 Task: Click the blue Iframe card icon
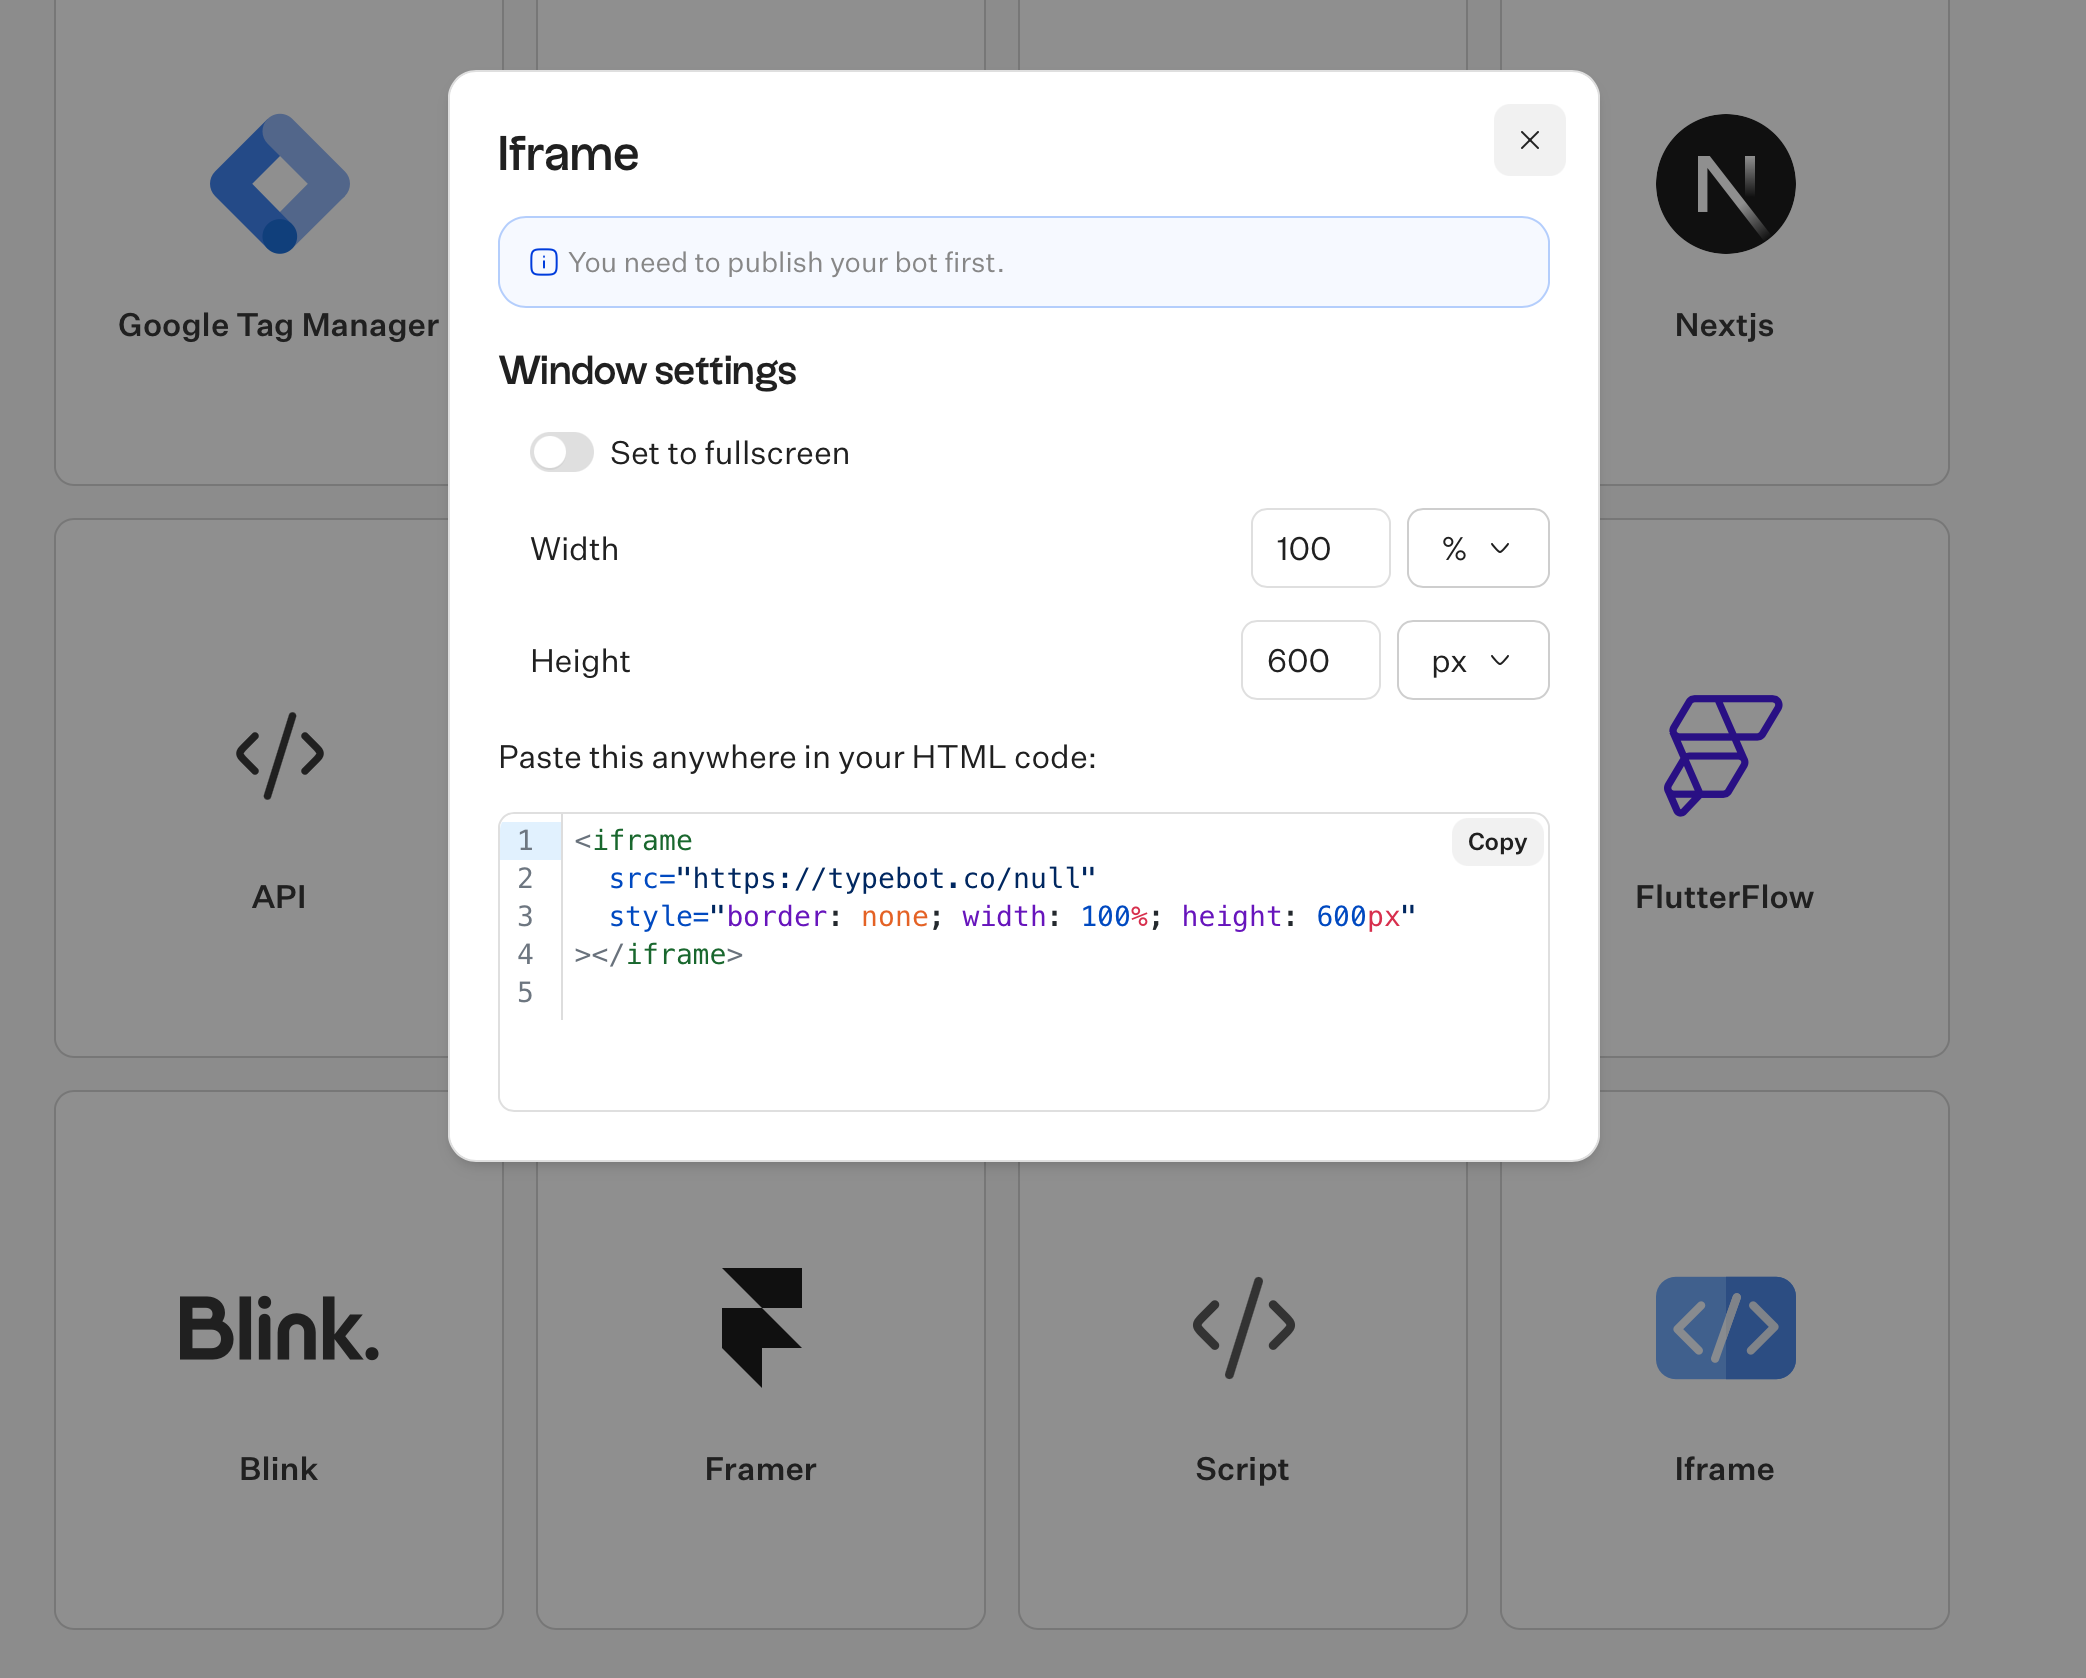point(1724,1328)
